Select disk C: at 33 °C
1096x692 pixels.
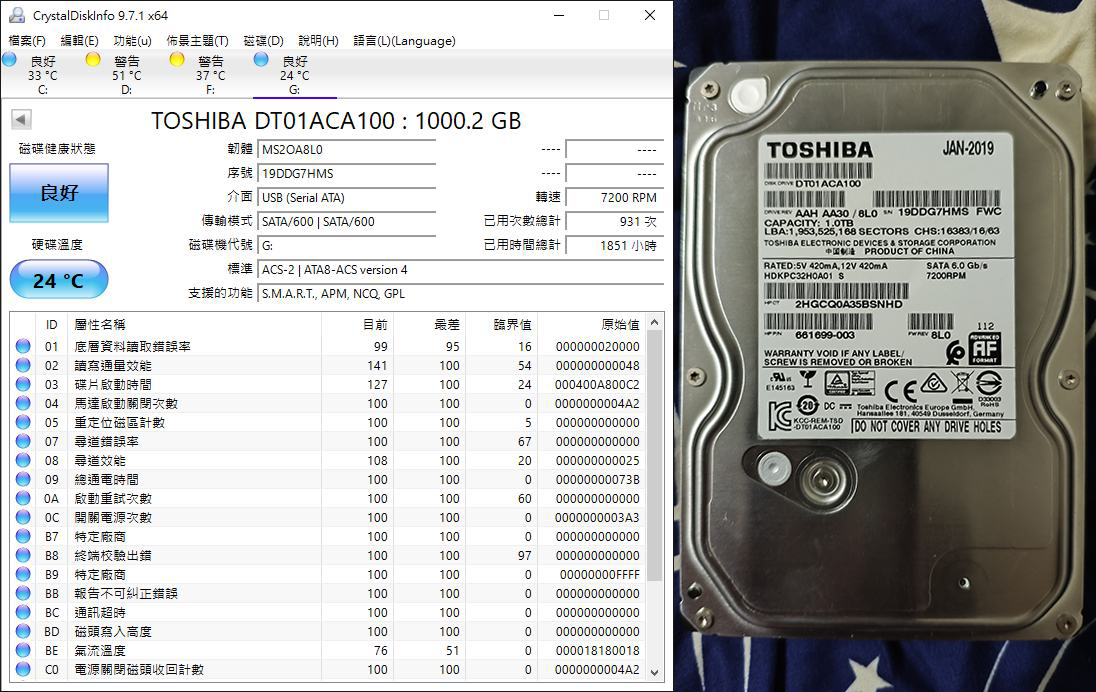coord(43,75)
